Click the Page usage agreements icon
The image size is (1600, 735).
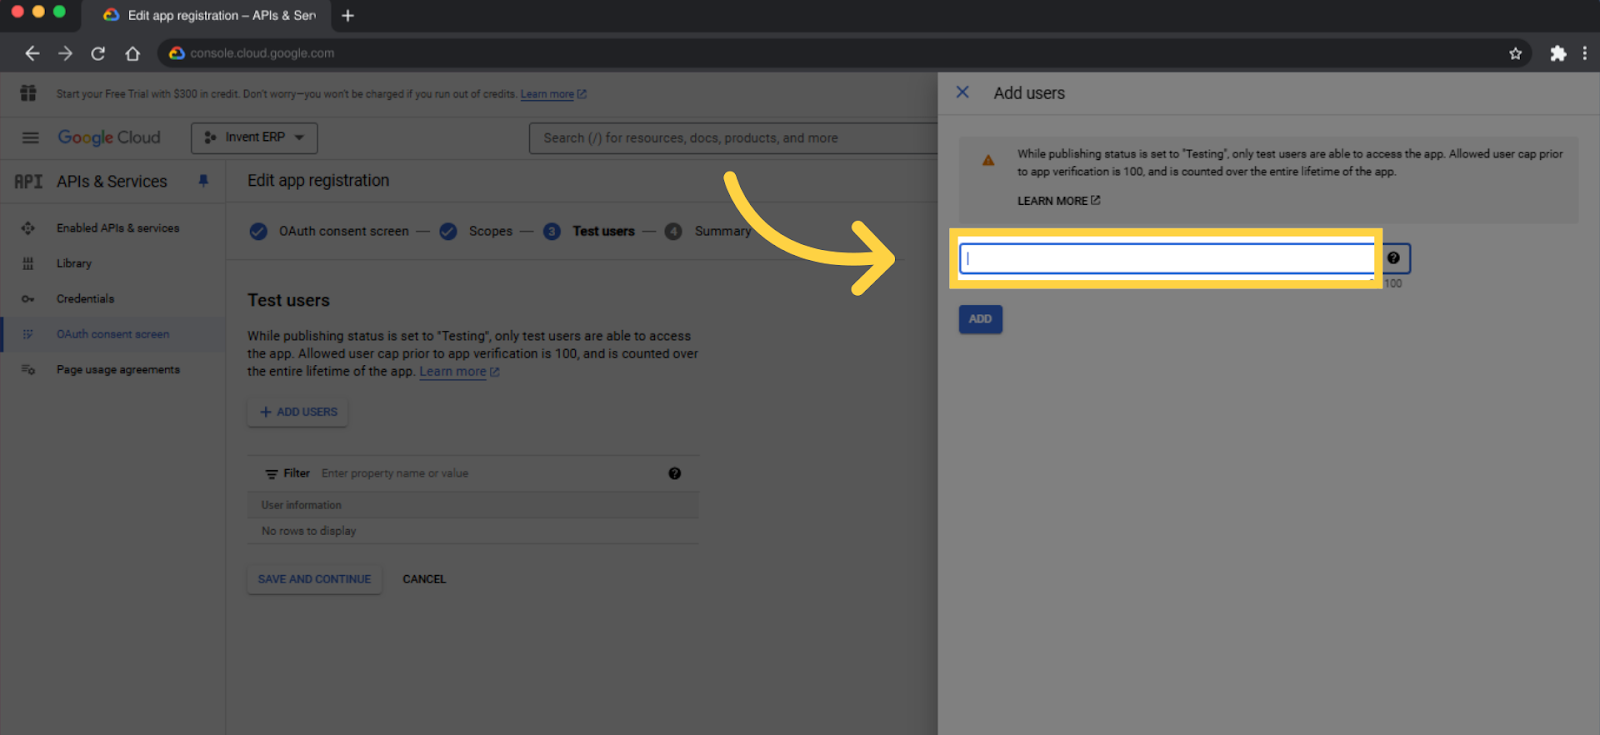coord(28,370)
